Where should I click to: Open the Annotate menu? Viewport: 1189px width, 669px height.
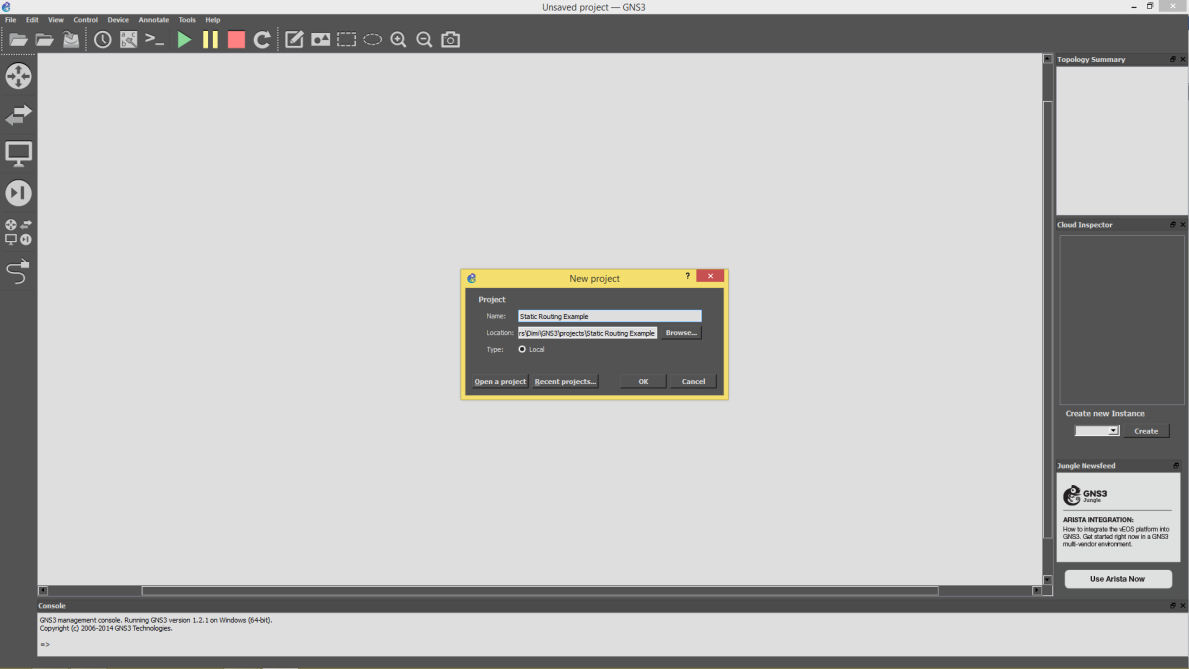click(x=154, y=20)
